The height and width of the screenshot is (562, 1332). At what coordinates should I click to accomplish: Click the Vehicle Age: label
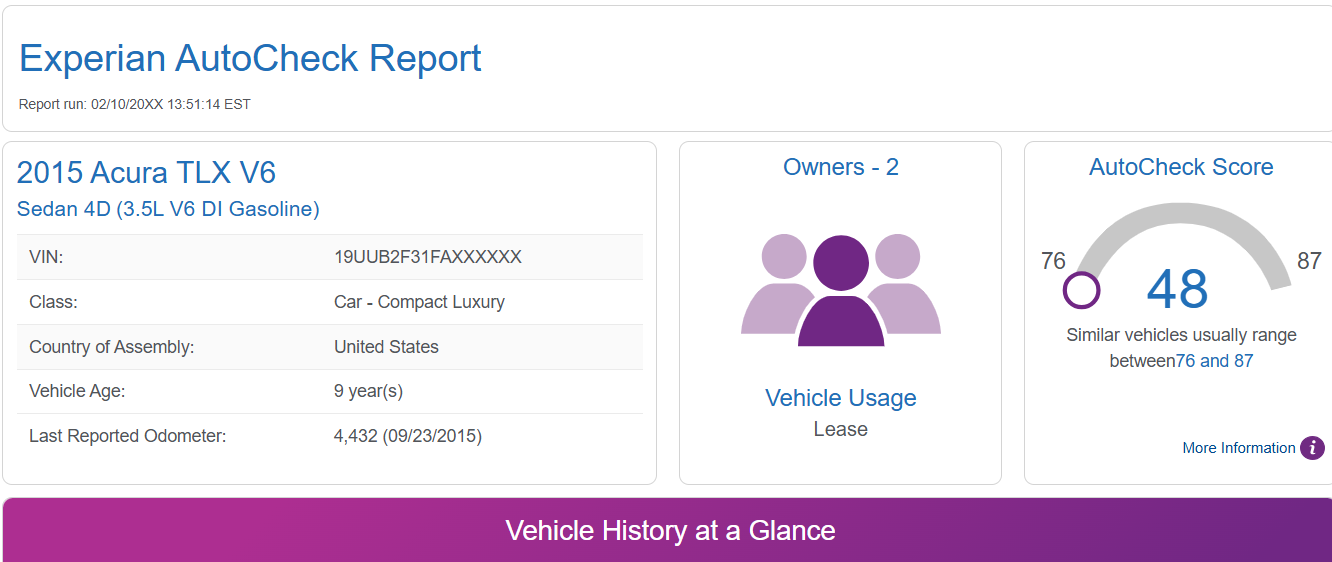coord(77,391)
